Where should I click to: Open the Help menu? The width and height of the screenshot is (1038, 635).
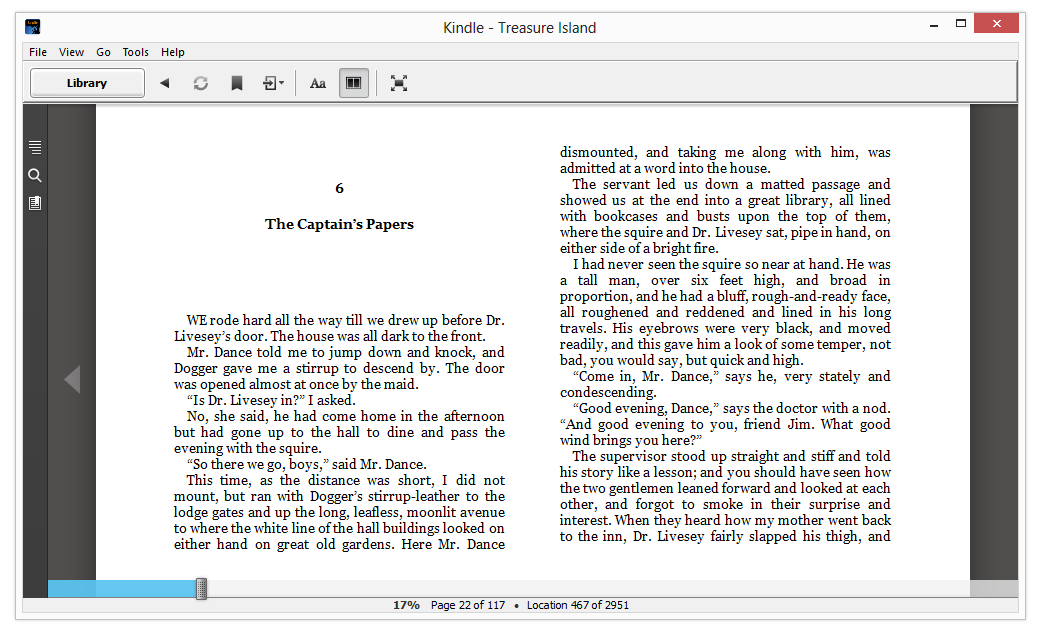click(x=173, y=52)
